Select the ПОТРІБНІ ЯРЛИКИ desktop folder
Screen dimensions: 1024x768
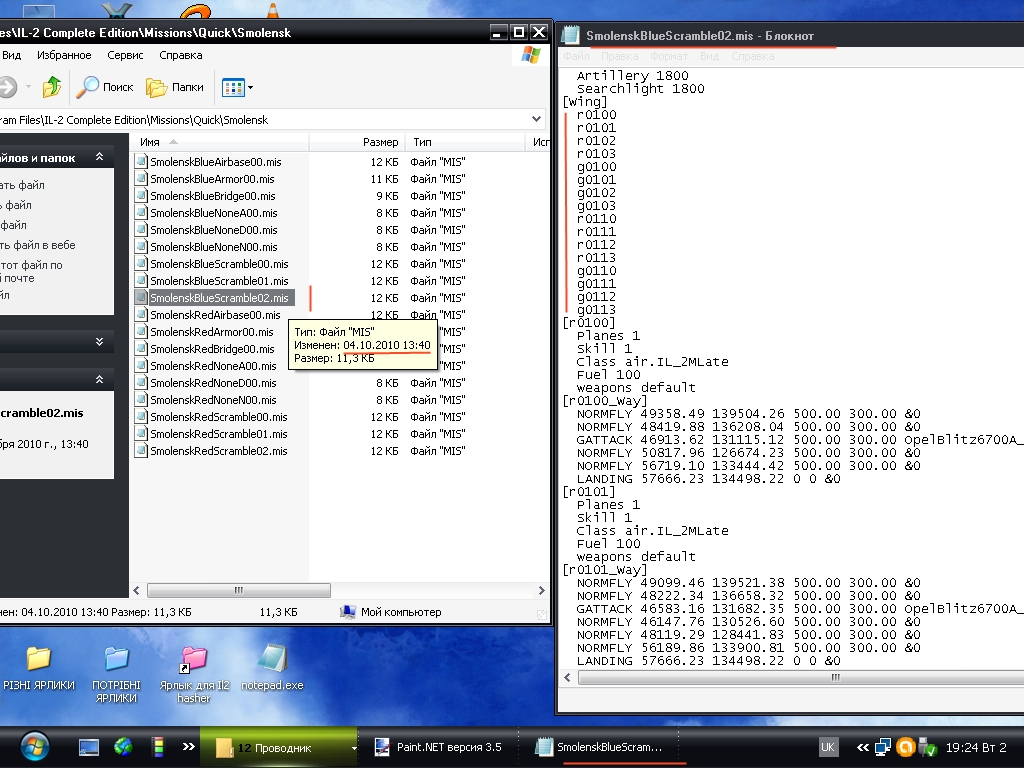[x=116, y=660]
